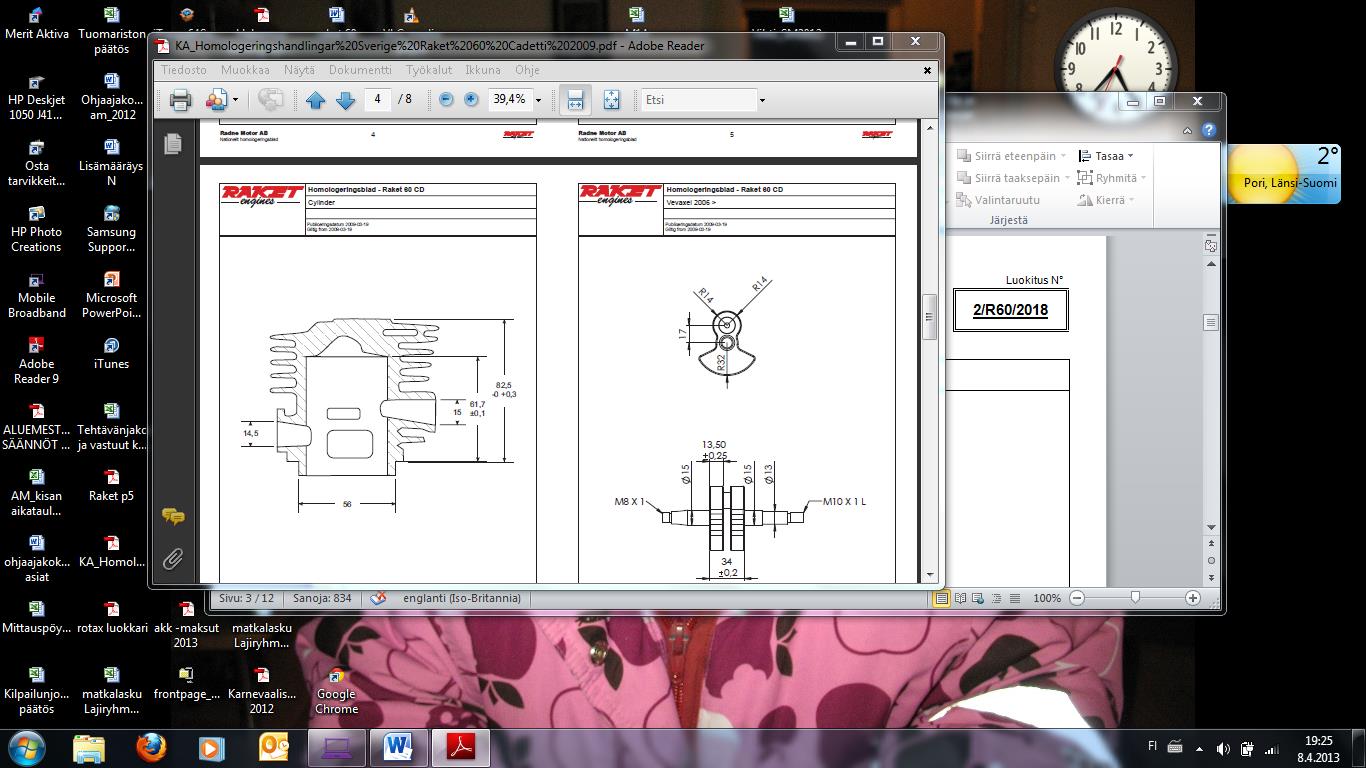The height and width of the screenshot is (768, 1366).
Task: Click Valintaruutu selection pane button in Word
Action: pos(998,200)
